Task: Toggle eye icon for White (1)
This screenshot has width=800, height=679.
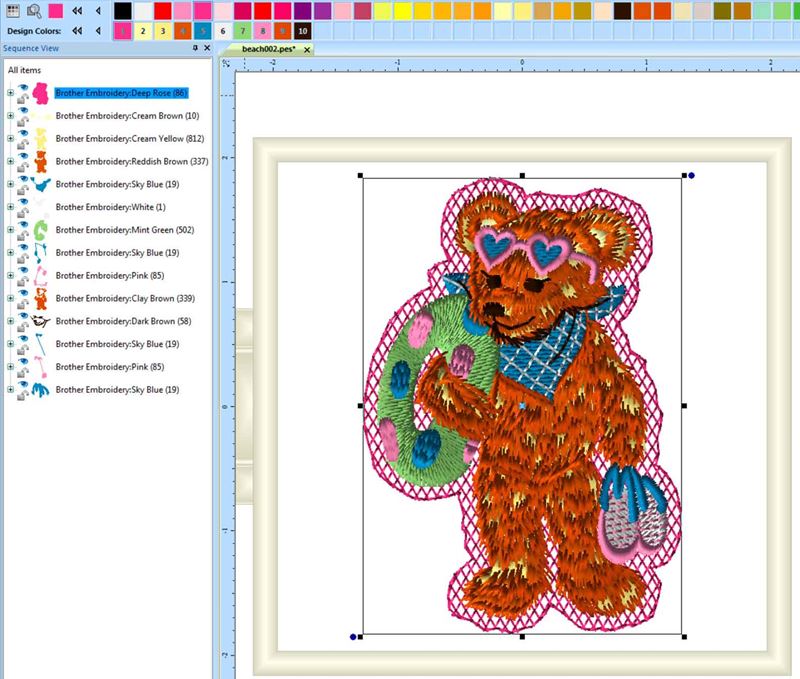Action: point(23,202)
